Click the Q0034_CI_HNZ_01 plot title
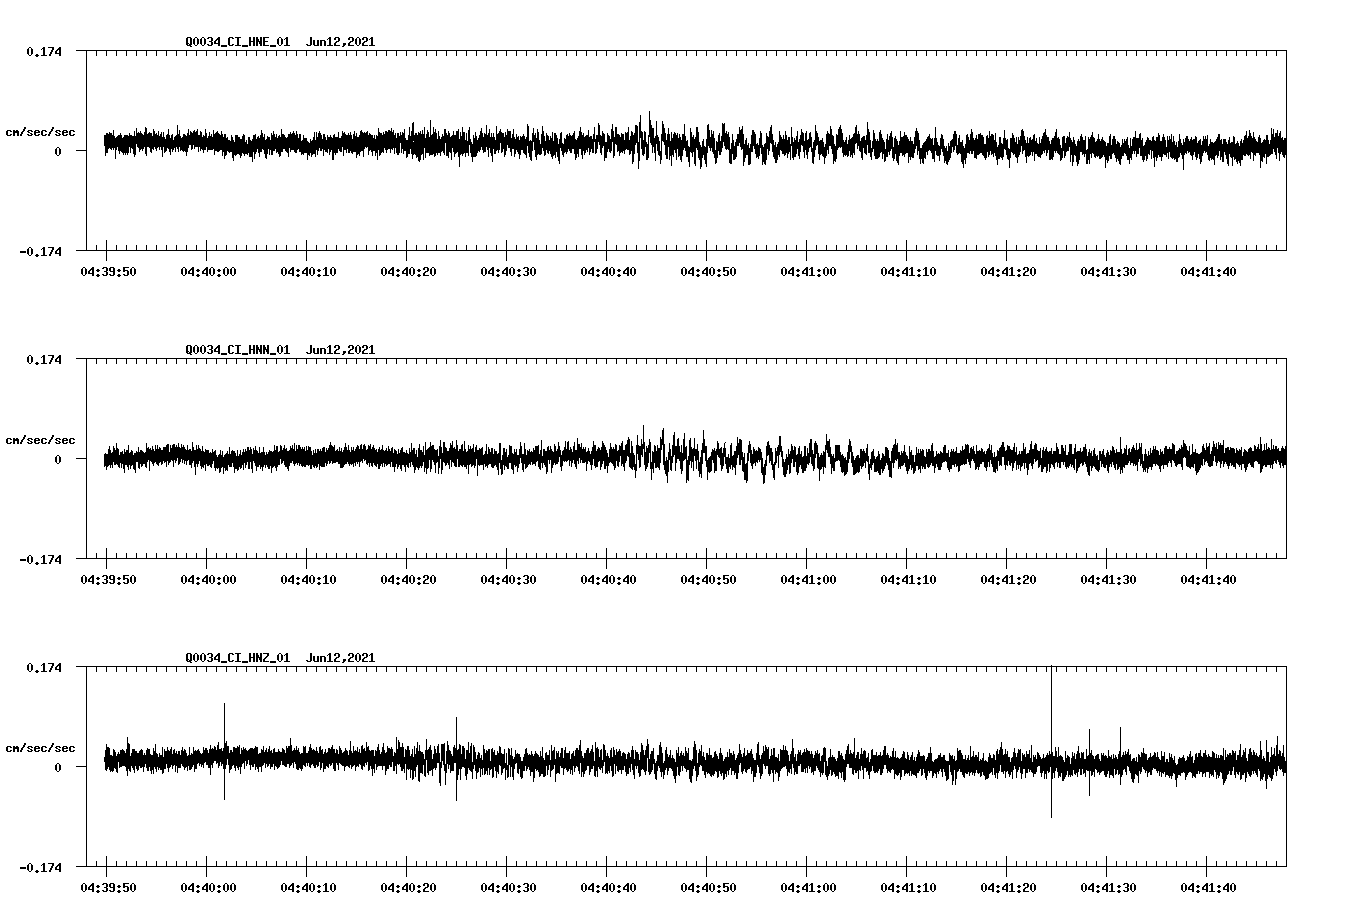1358x924 pixels. [x=238, y=658]
